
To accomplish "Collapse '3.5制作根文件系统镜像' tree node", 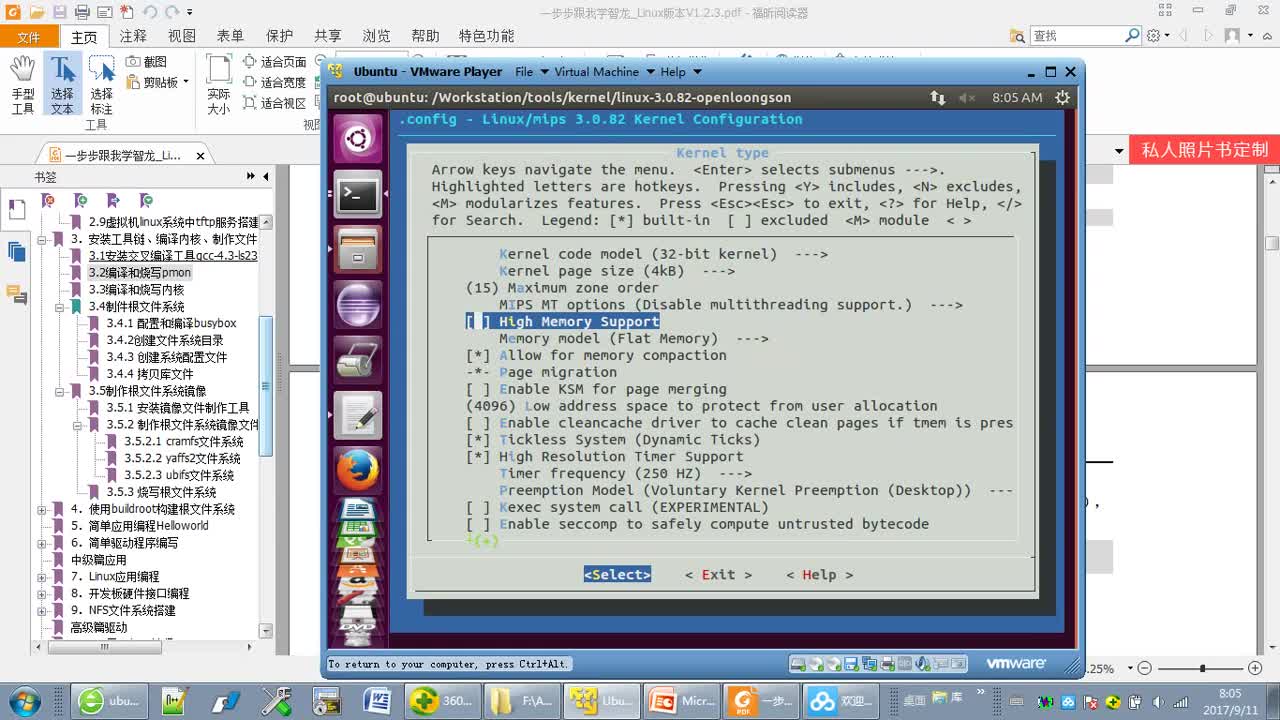I will pos(60,391).
